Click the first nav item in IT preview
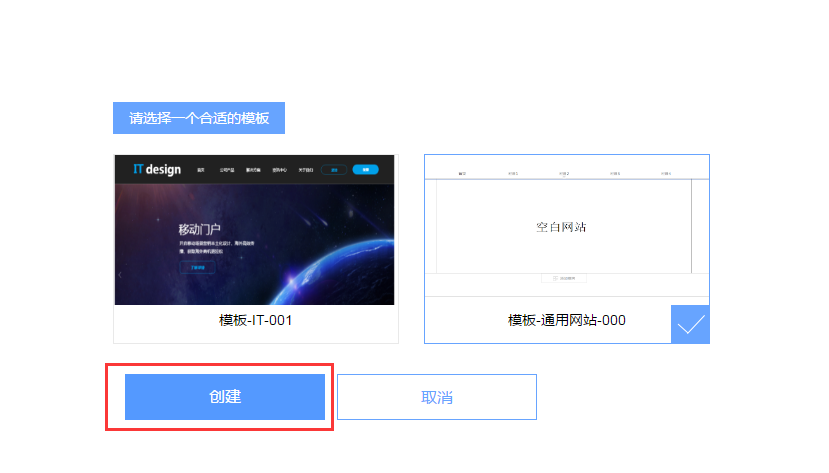The width and height of the screenshot is (829, 473). pos(201,170)
